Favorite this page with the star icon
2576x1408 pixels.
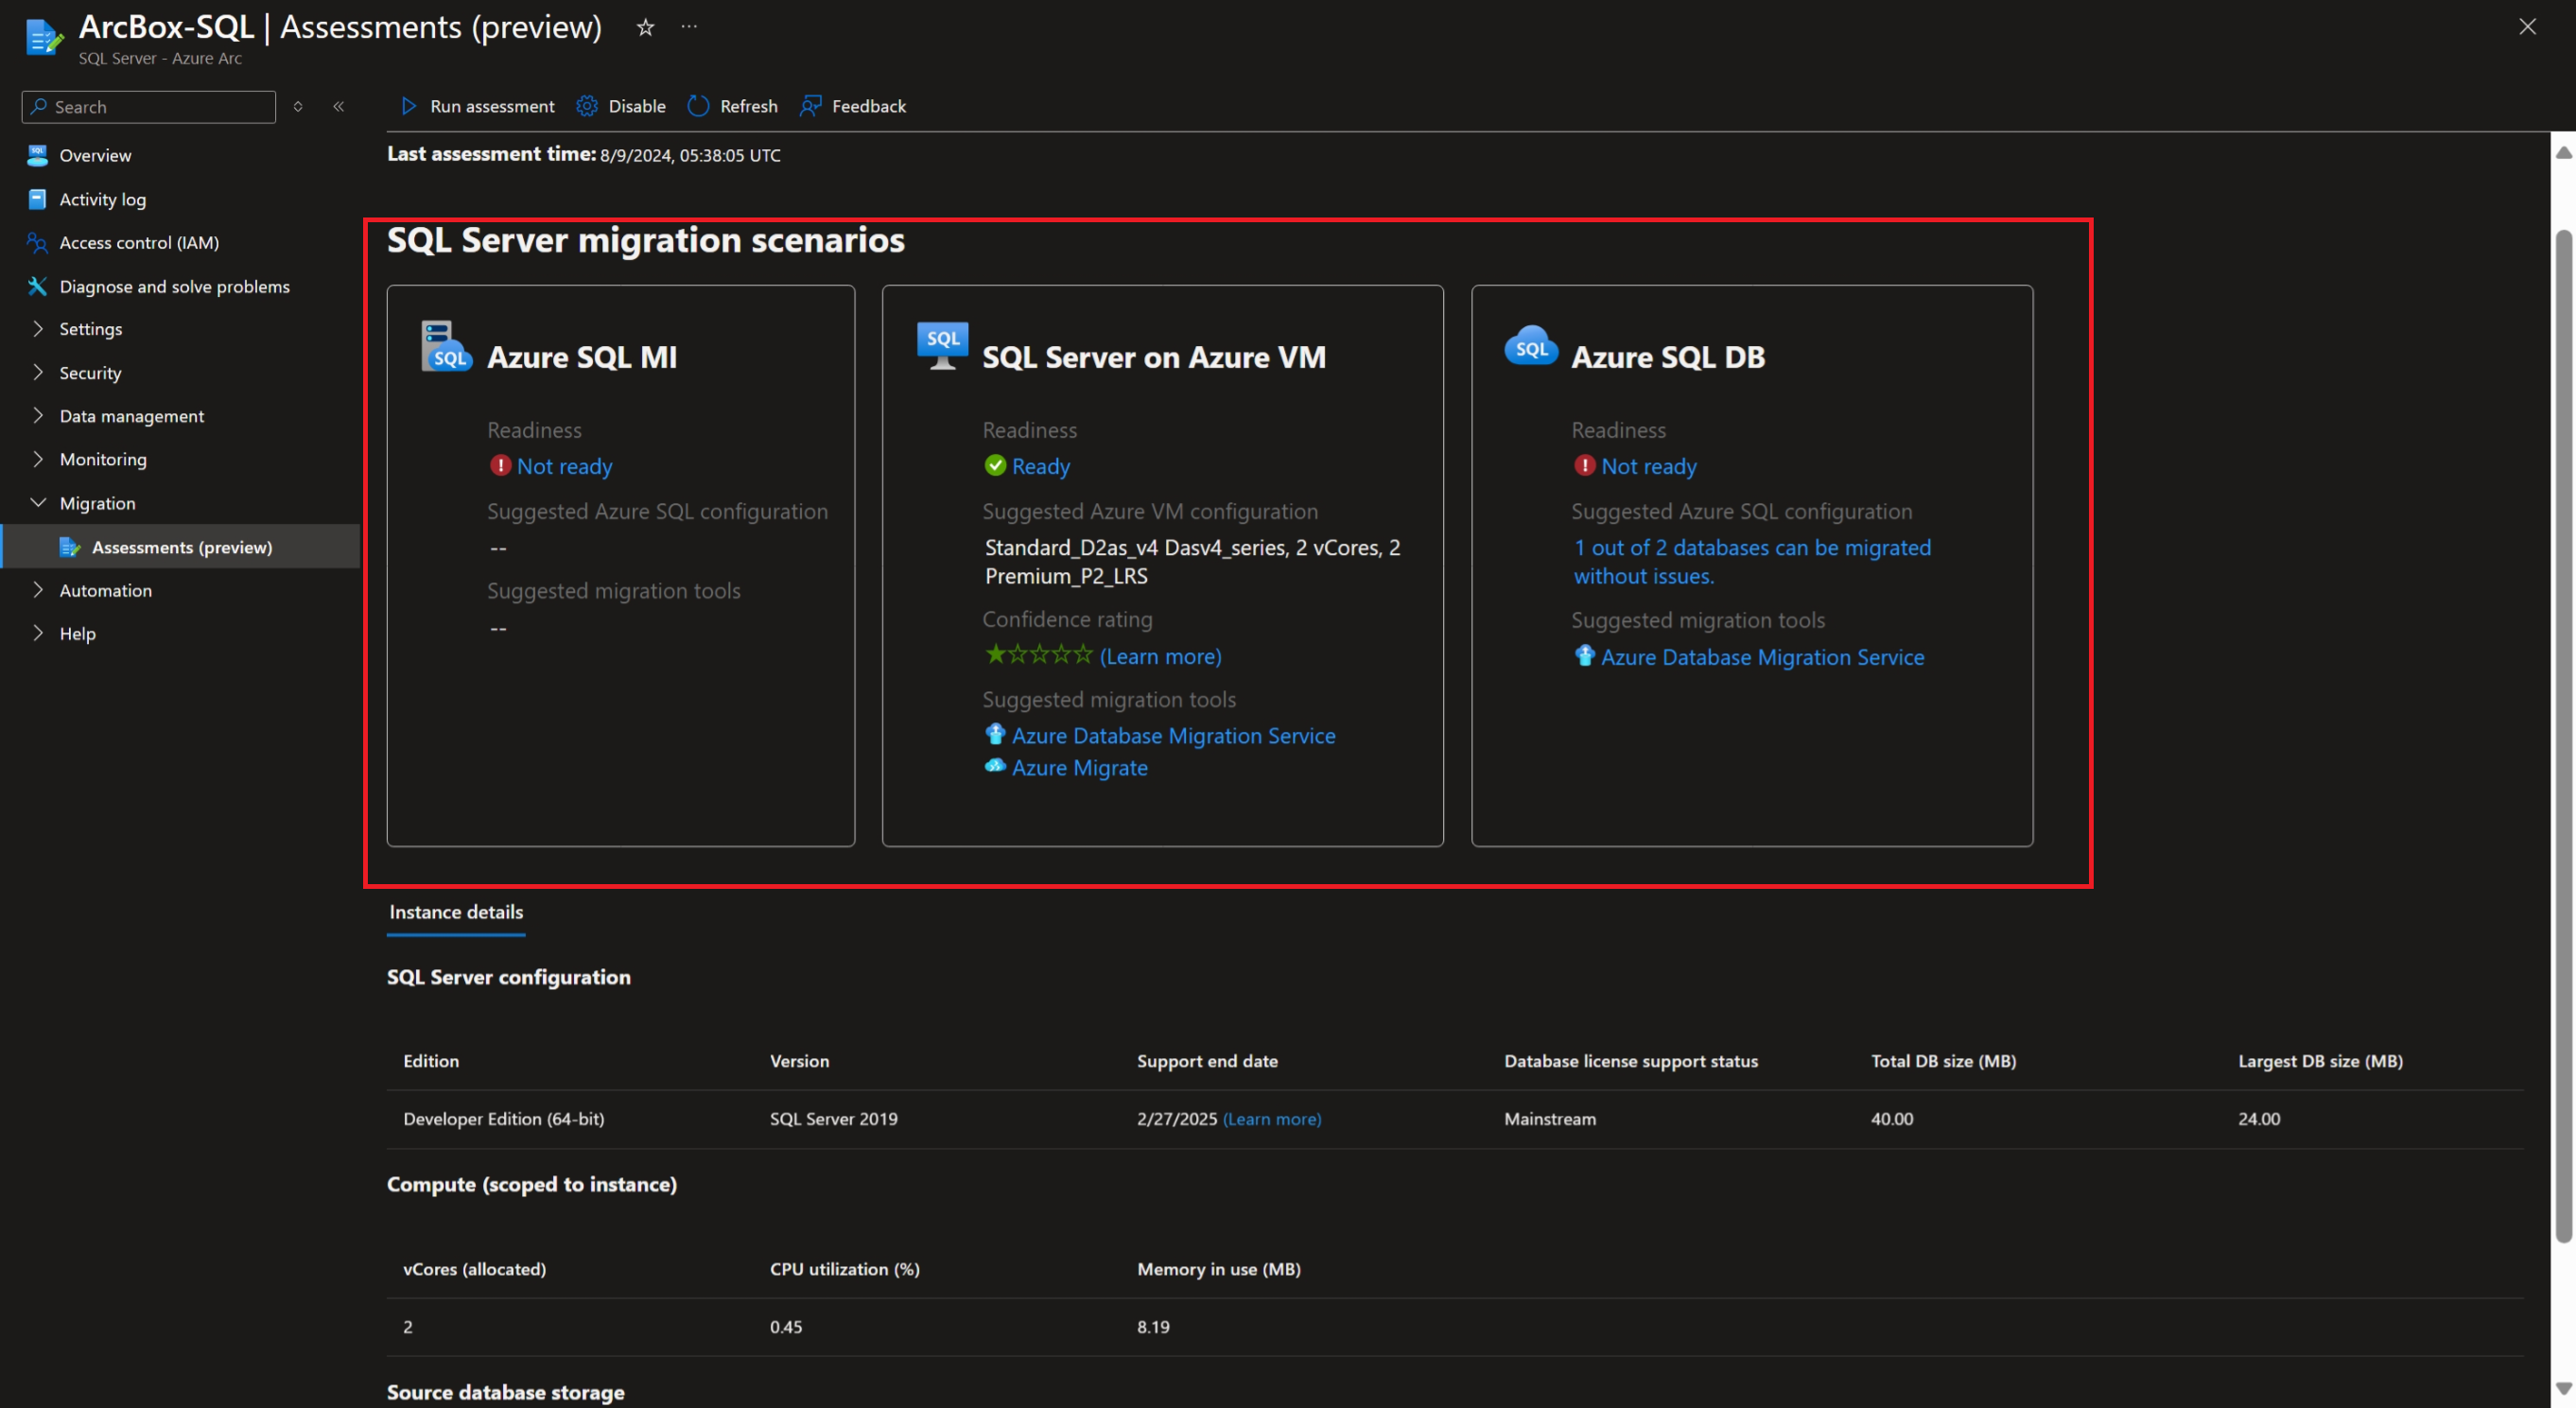[x=645, y=27]
